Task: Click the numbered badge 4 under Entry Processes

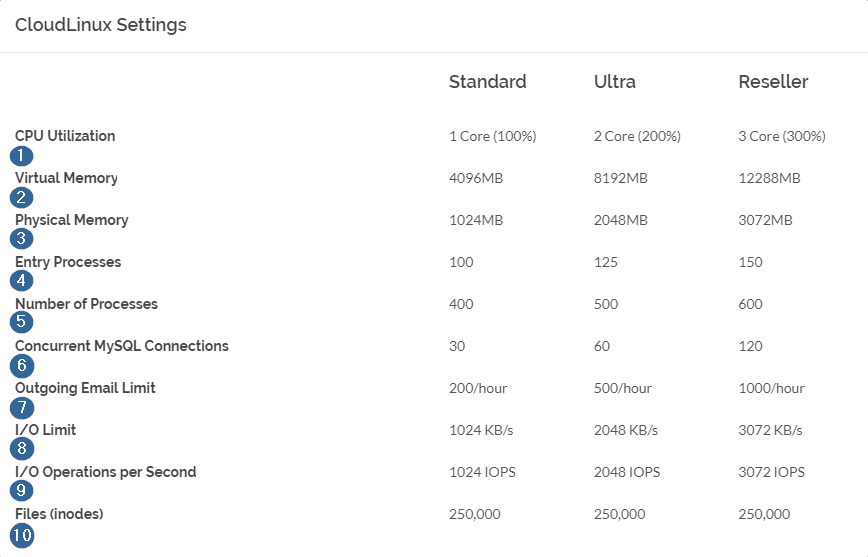Action: (x=22, y=280)
